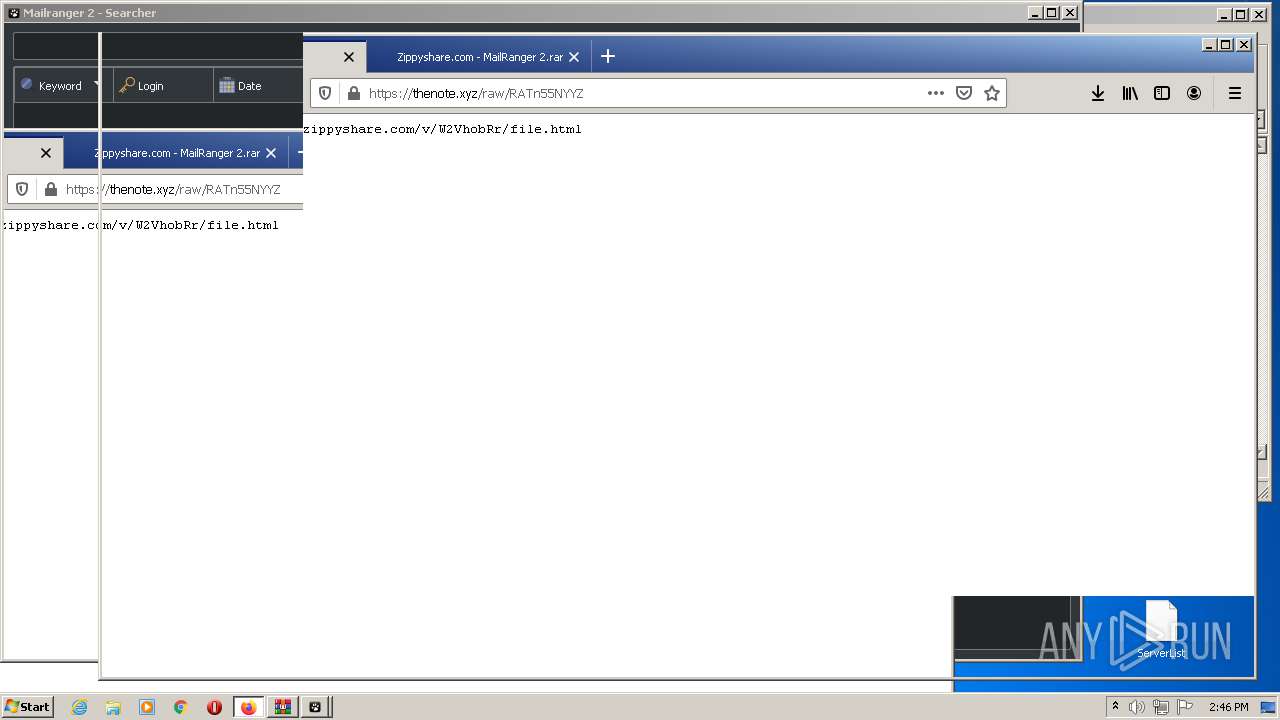Switch to MailRanger taskbar button
Viewport: 1280px width, 720px height.
point(315,707)
